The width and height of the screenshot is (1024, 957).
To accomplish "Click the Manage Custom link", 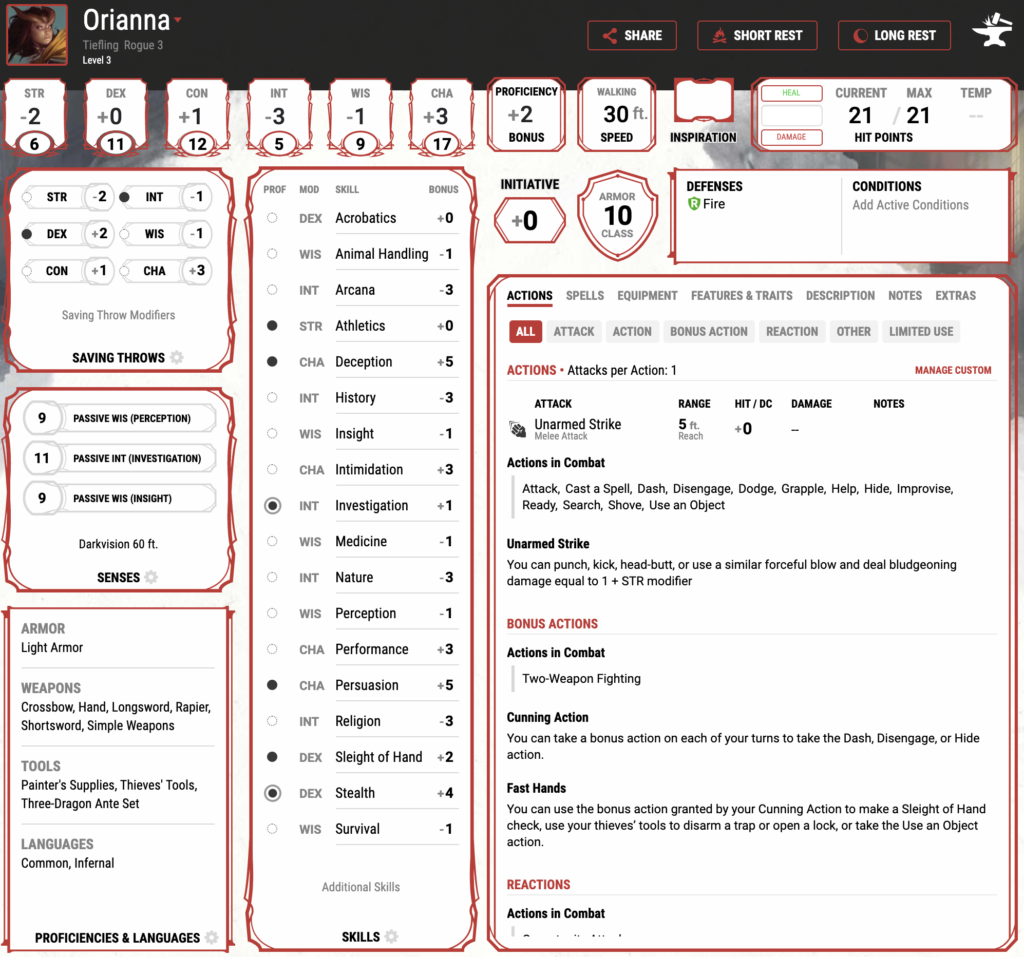I will click(952, 371).
